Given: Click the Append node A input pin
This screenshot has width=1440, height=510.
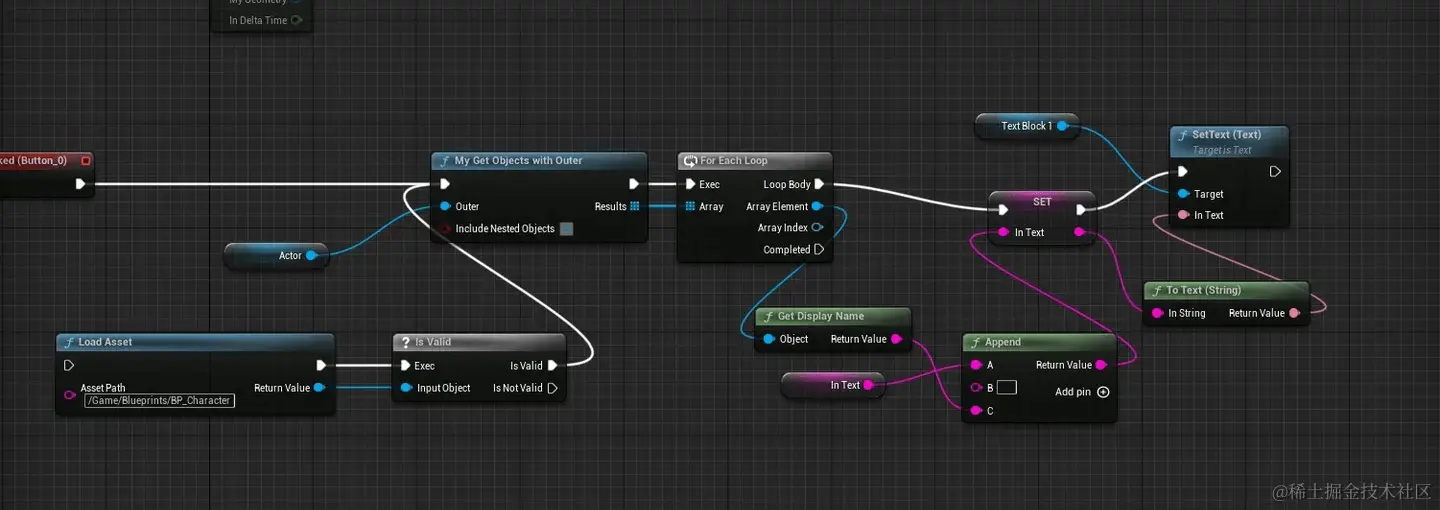Looking at the screenshot, I should (976, 365).
